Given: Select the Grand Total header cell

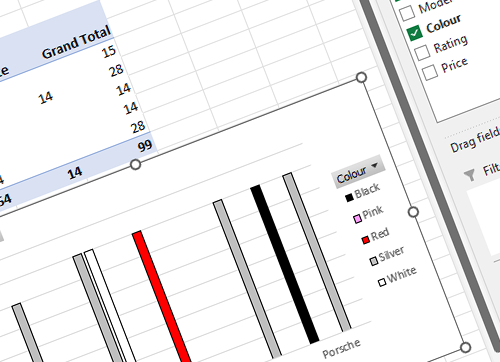Looking at the screenshot, I should pos(76,43).
